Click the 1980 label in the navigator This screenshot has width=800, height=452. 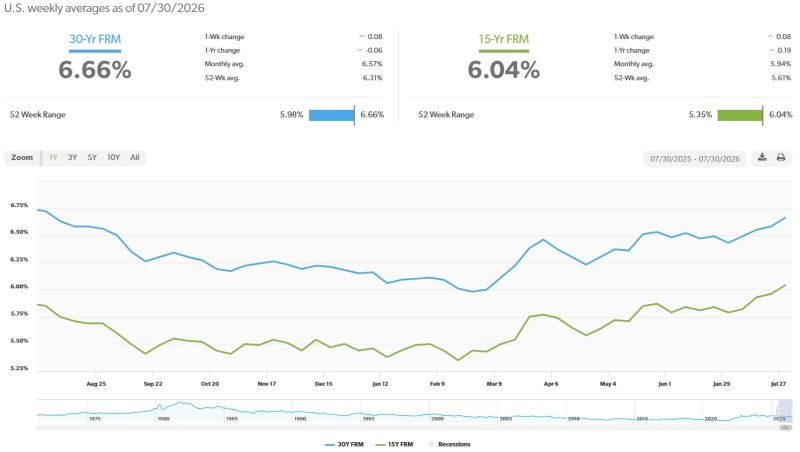(x=163, y=418)
